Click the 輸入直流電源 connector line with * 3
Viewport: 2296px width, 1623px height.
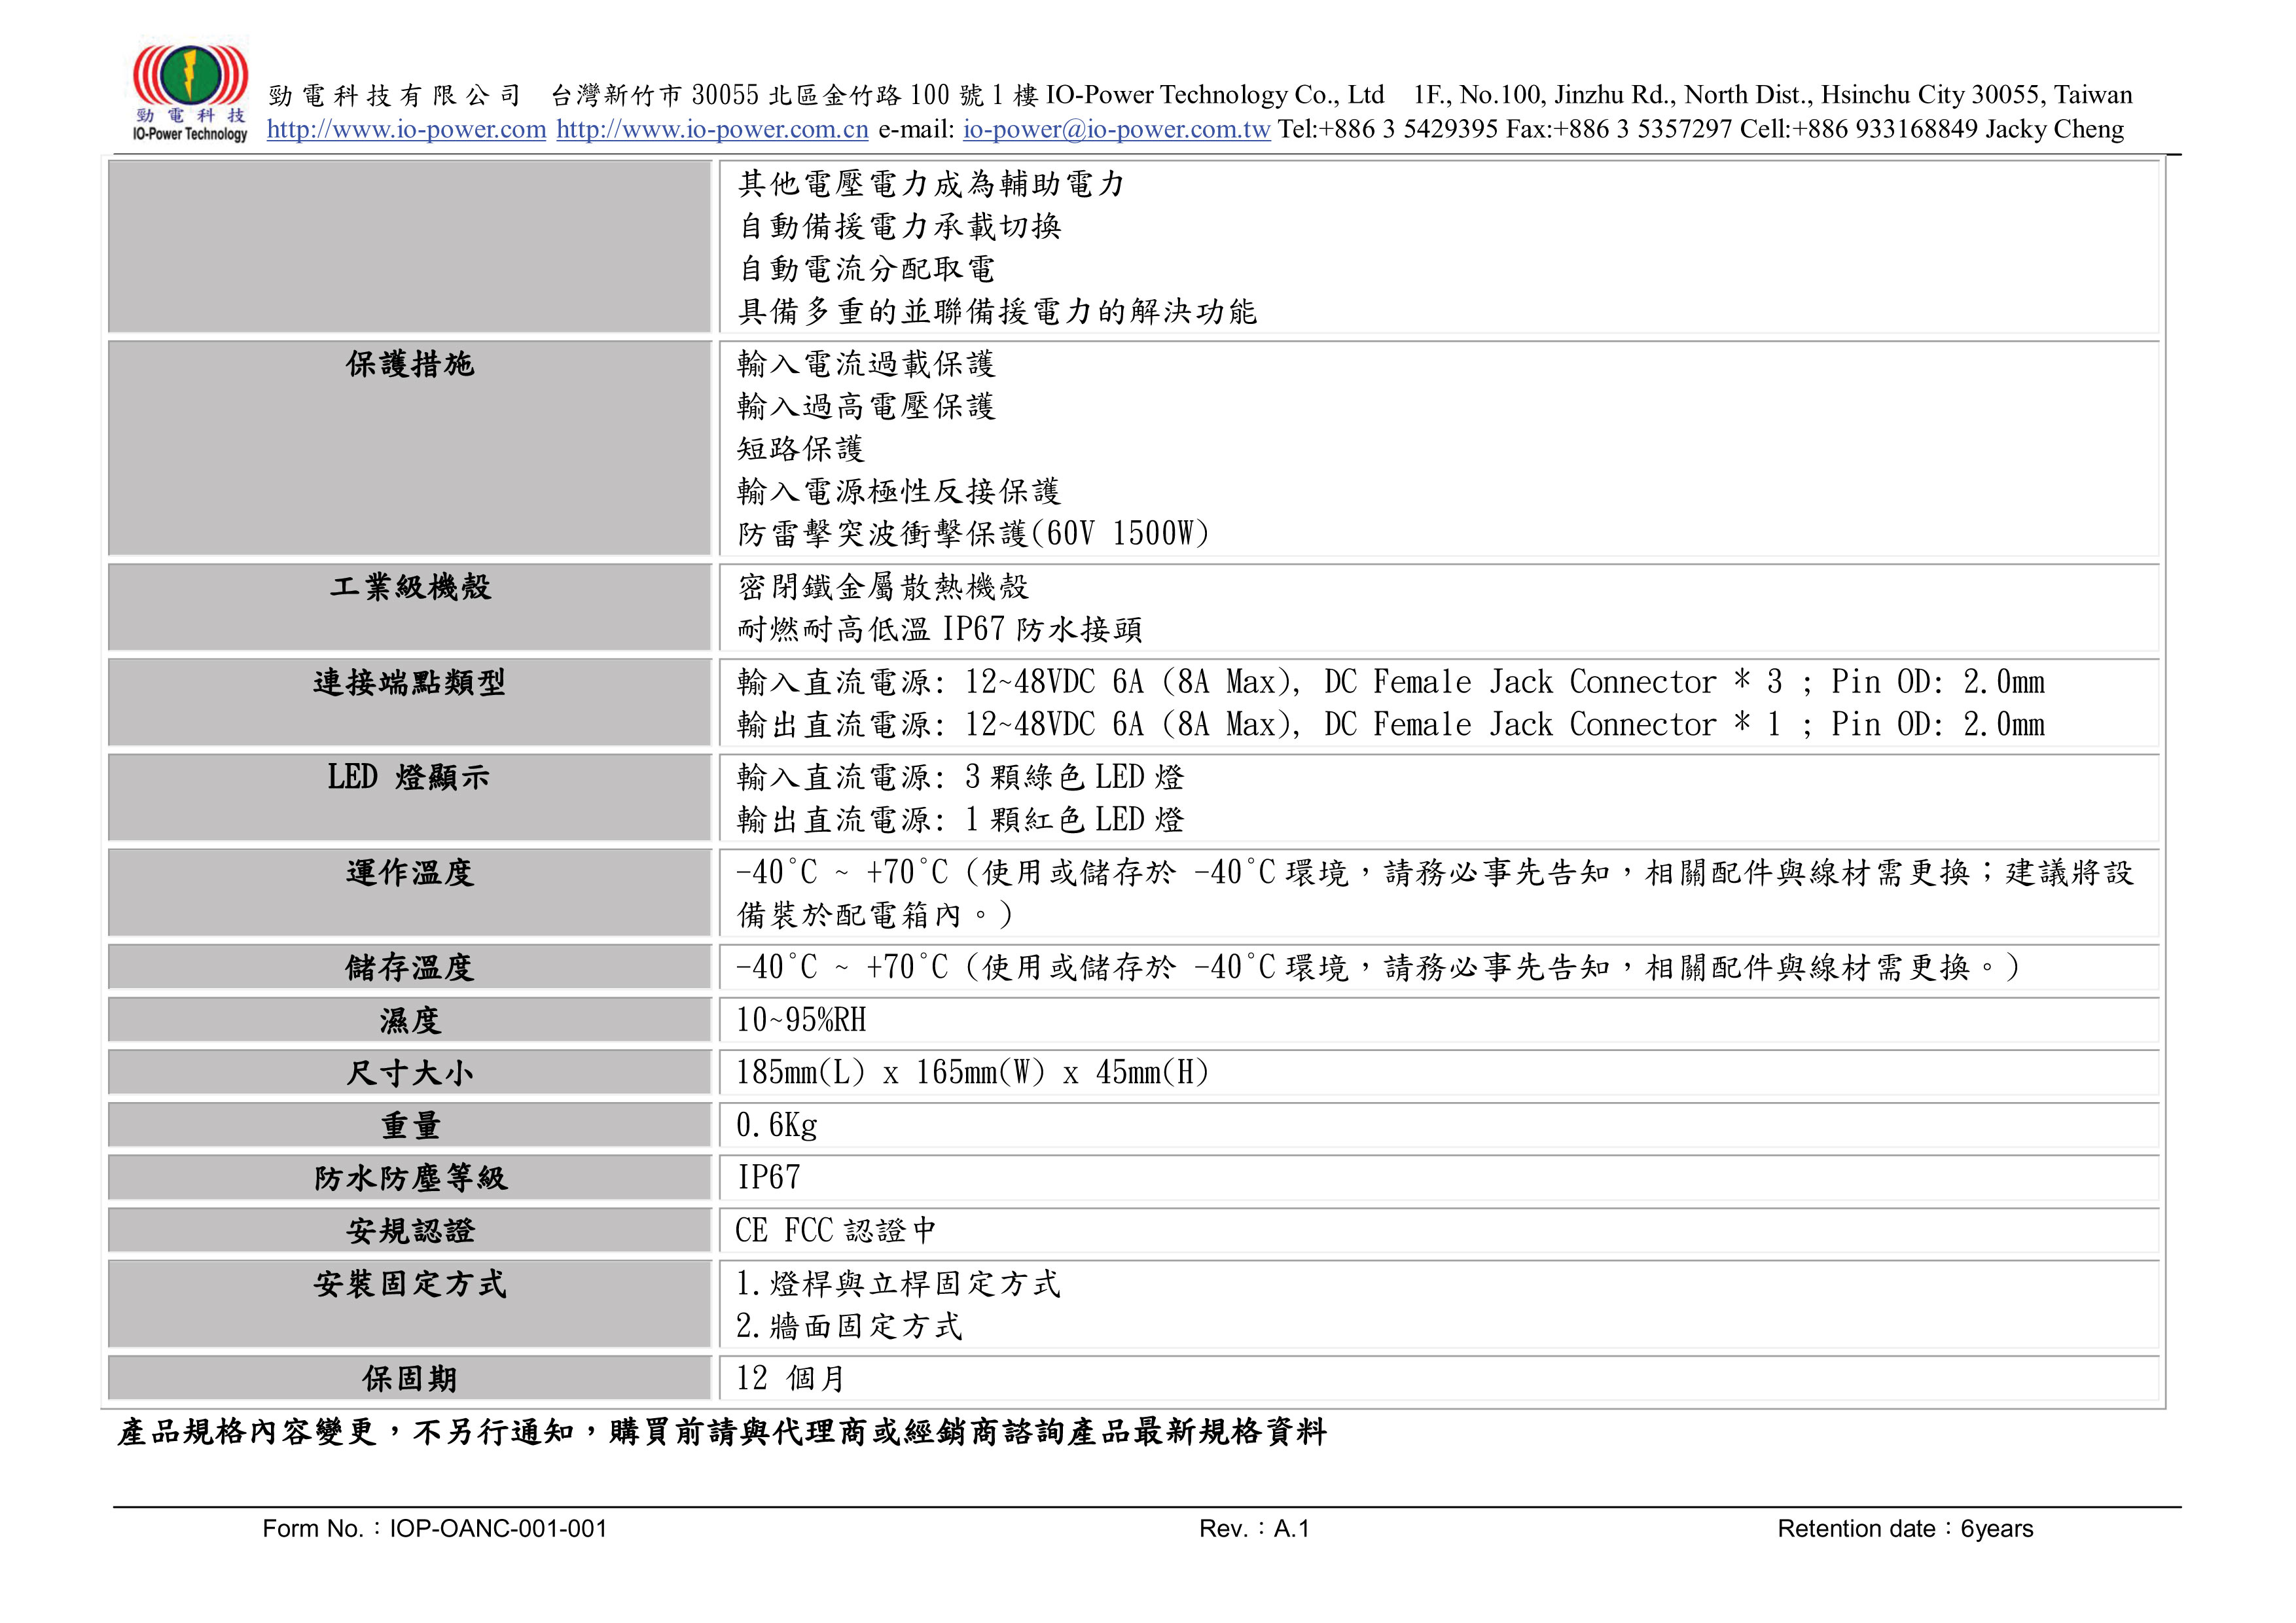pyautogui.click(x=1391, y=681)
